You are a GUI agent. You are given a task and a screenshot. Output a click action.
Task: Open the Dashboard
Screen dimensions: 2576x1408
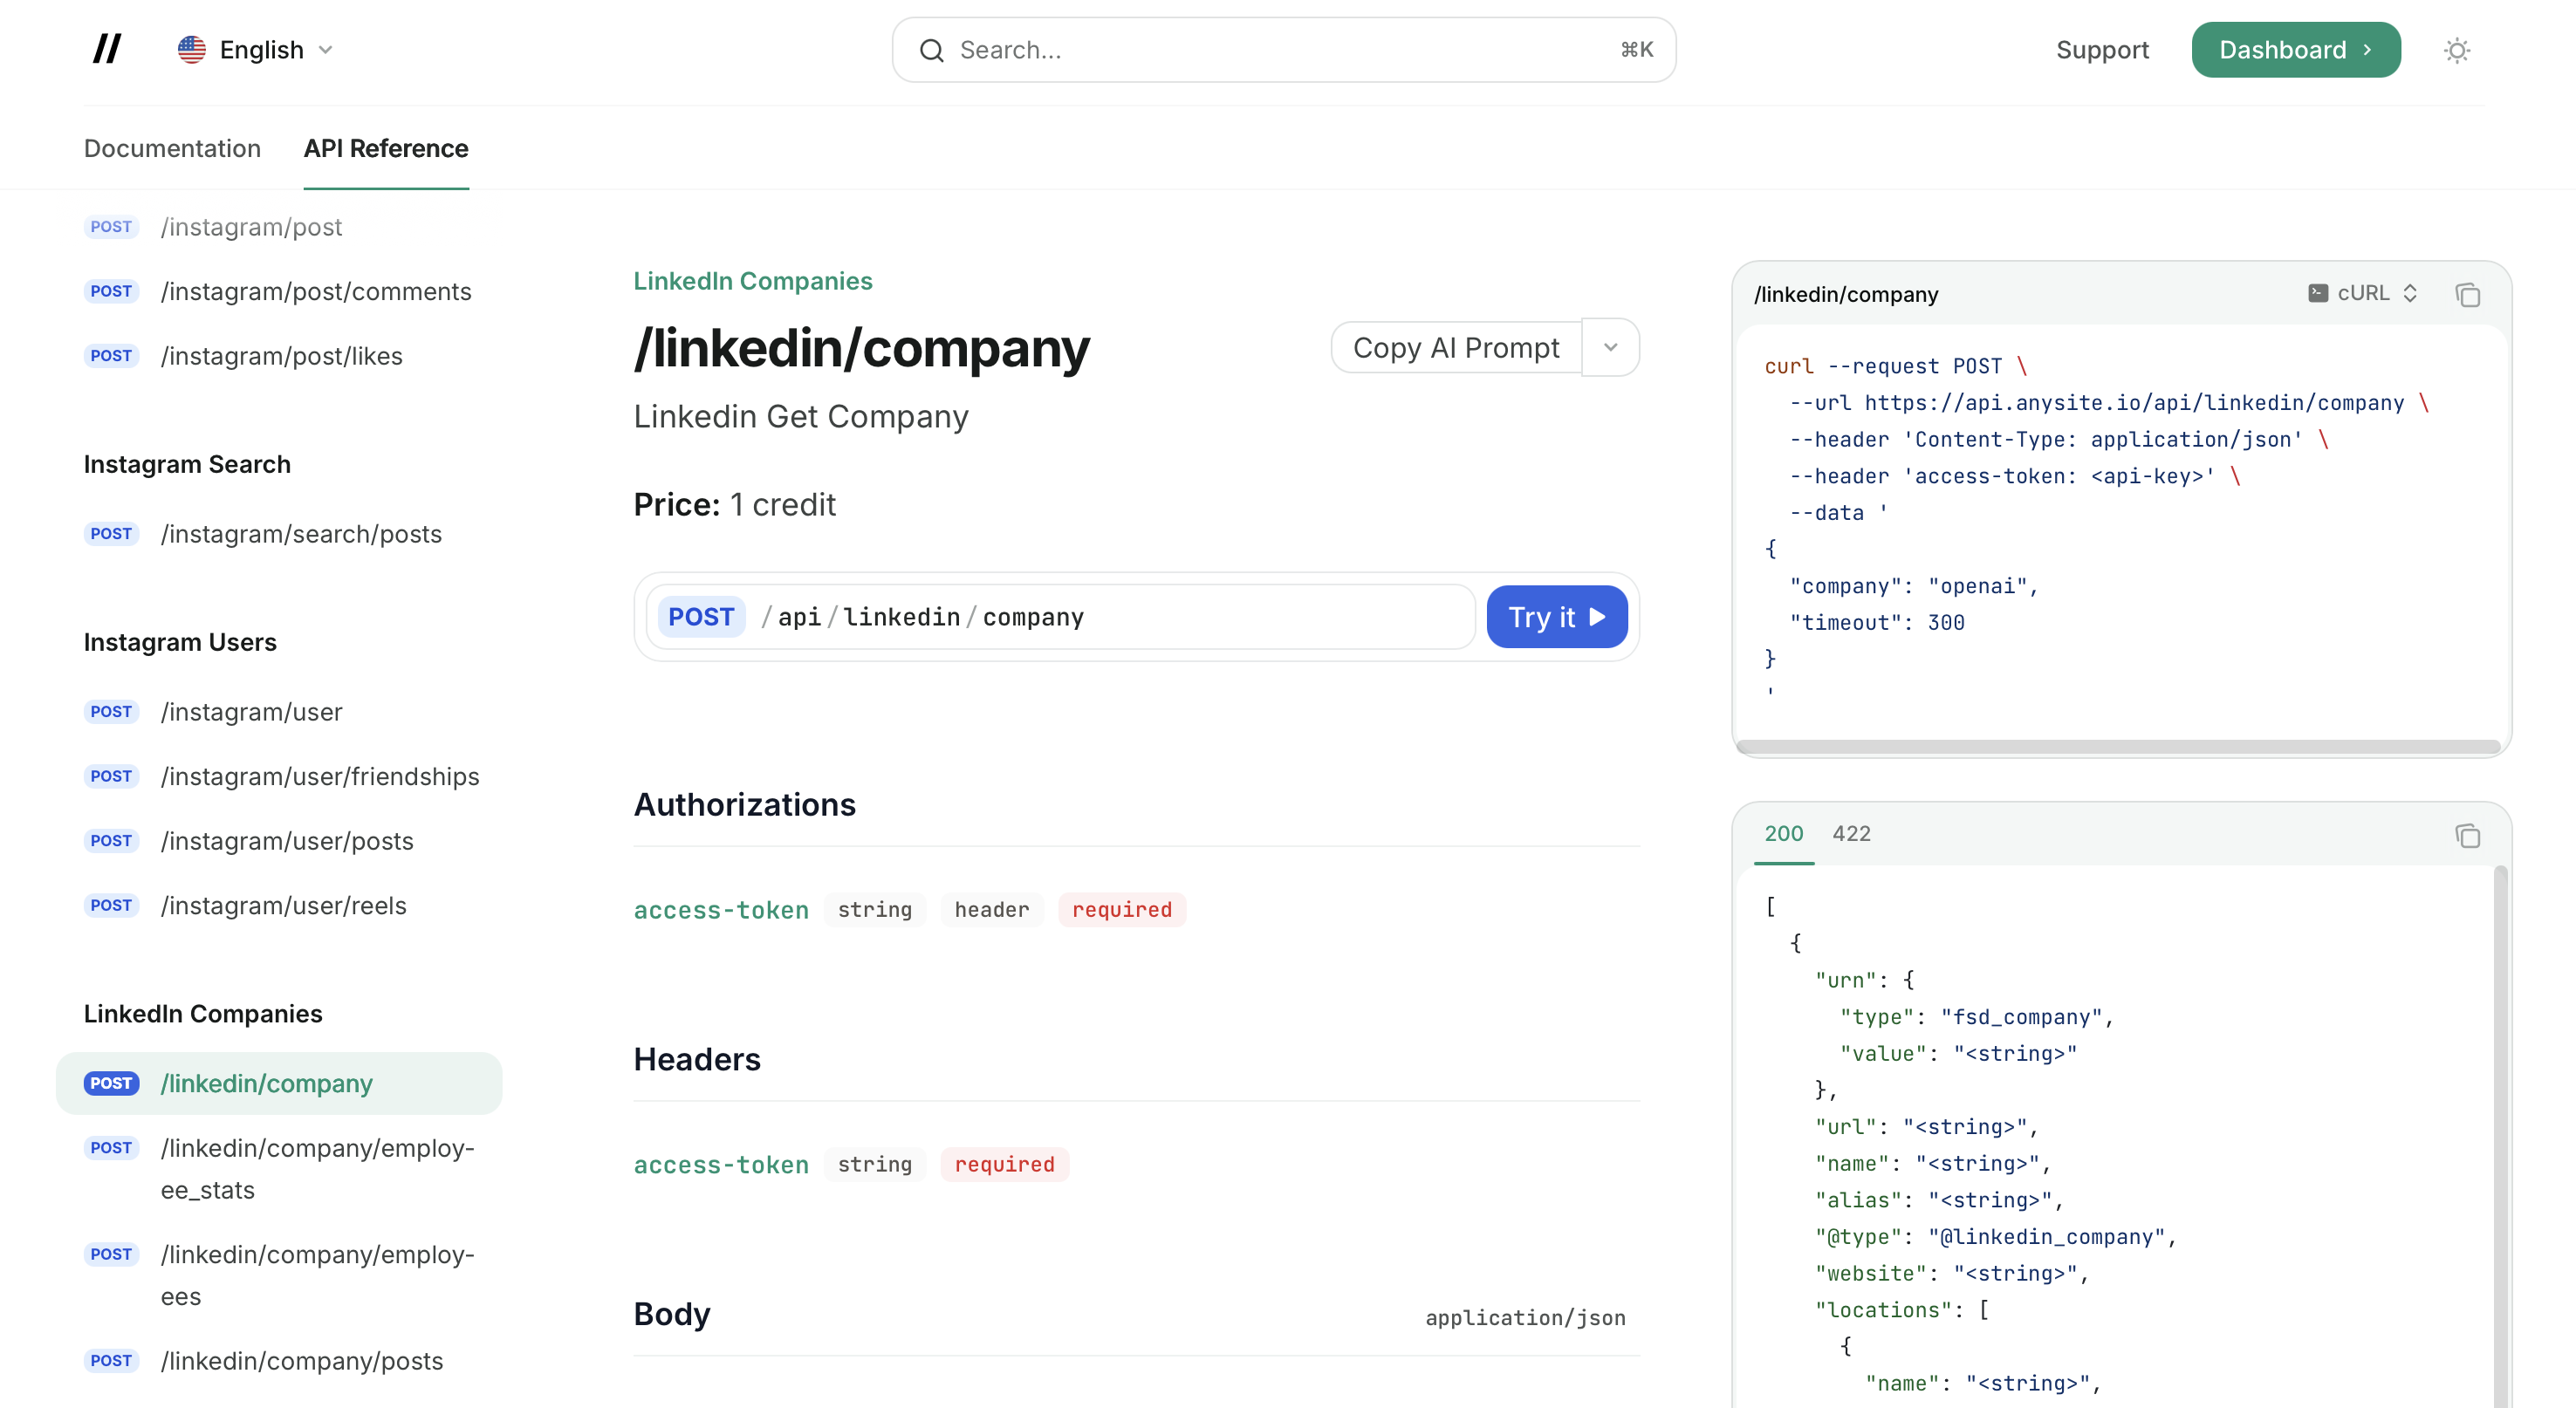tap(2294, 49)
